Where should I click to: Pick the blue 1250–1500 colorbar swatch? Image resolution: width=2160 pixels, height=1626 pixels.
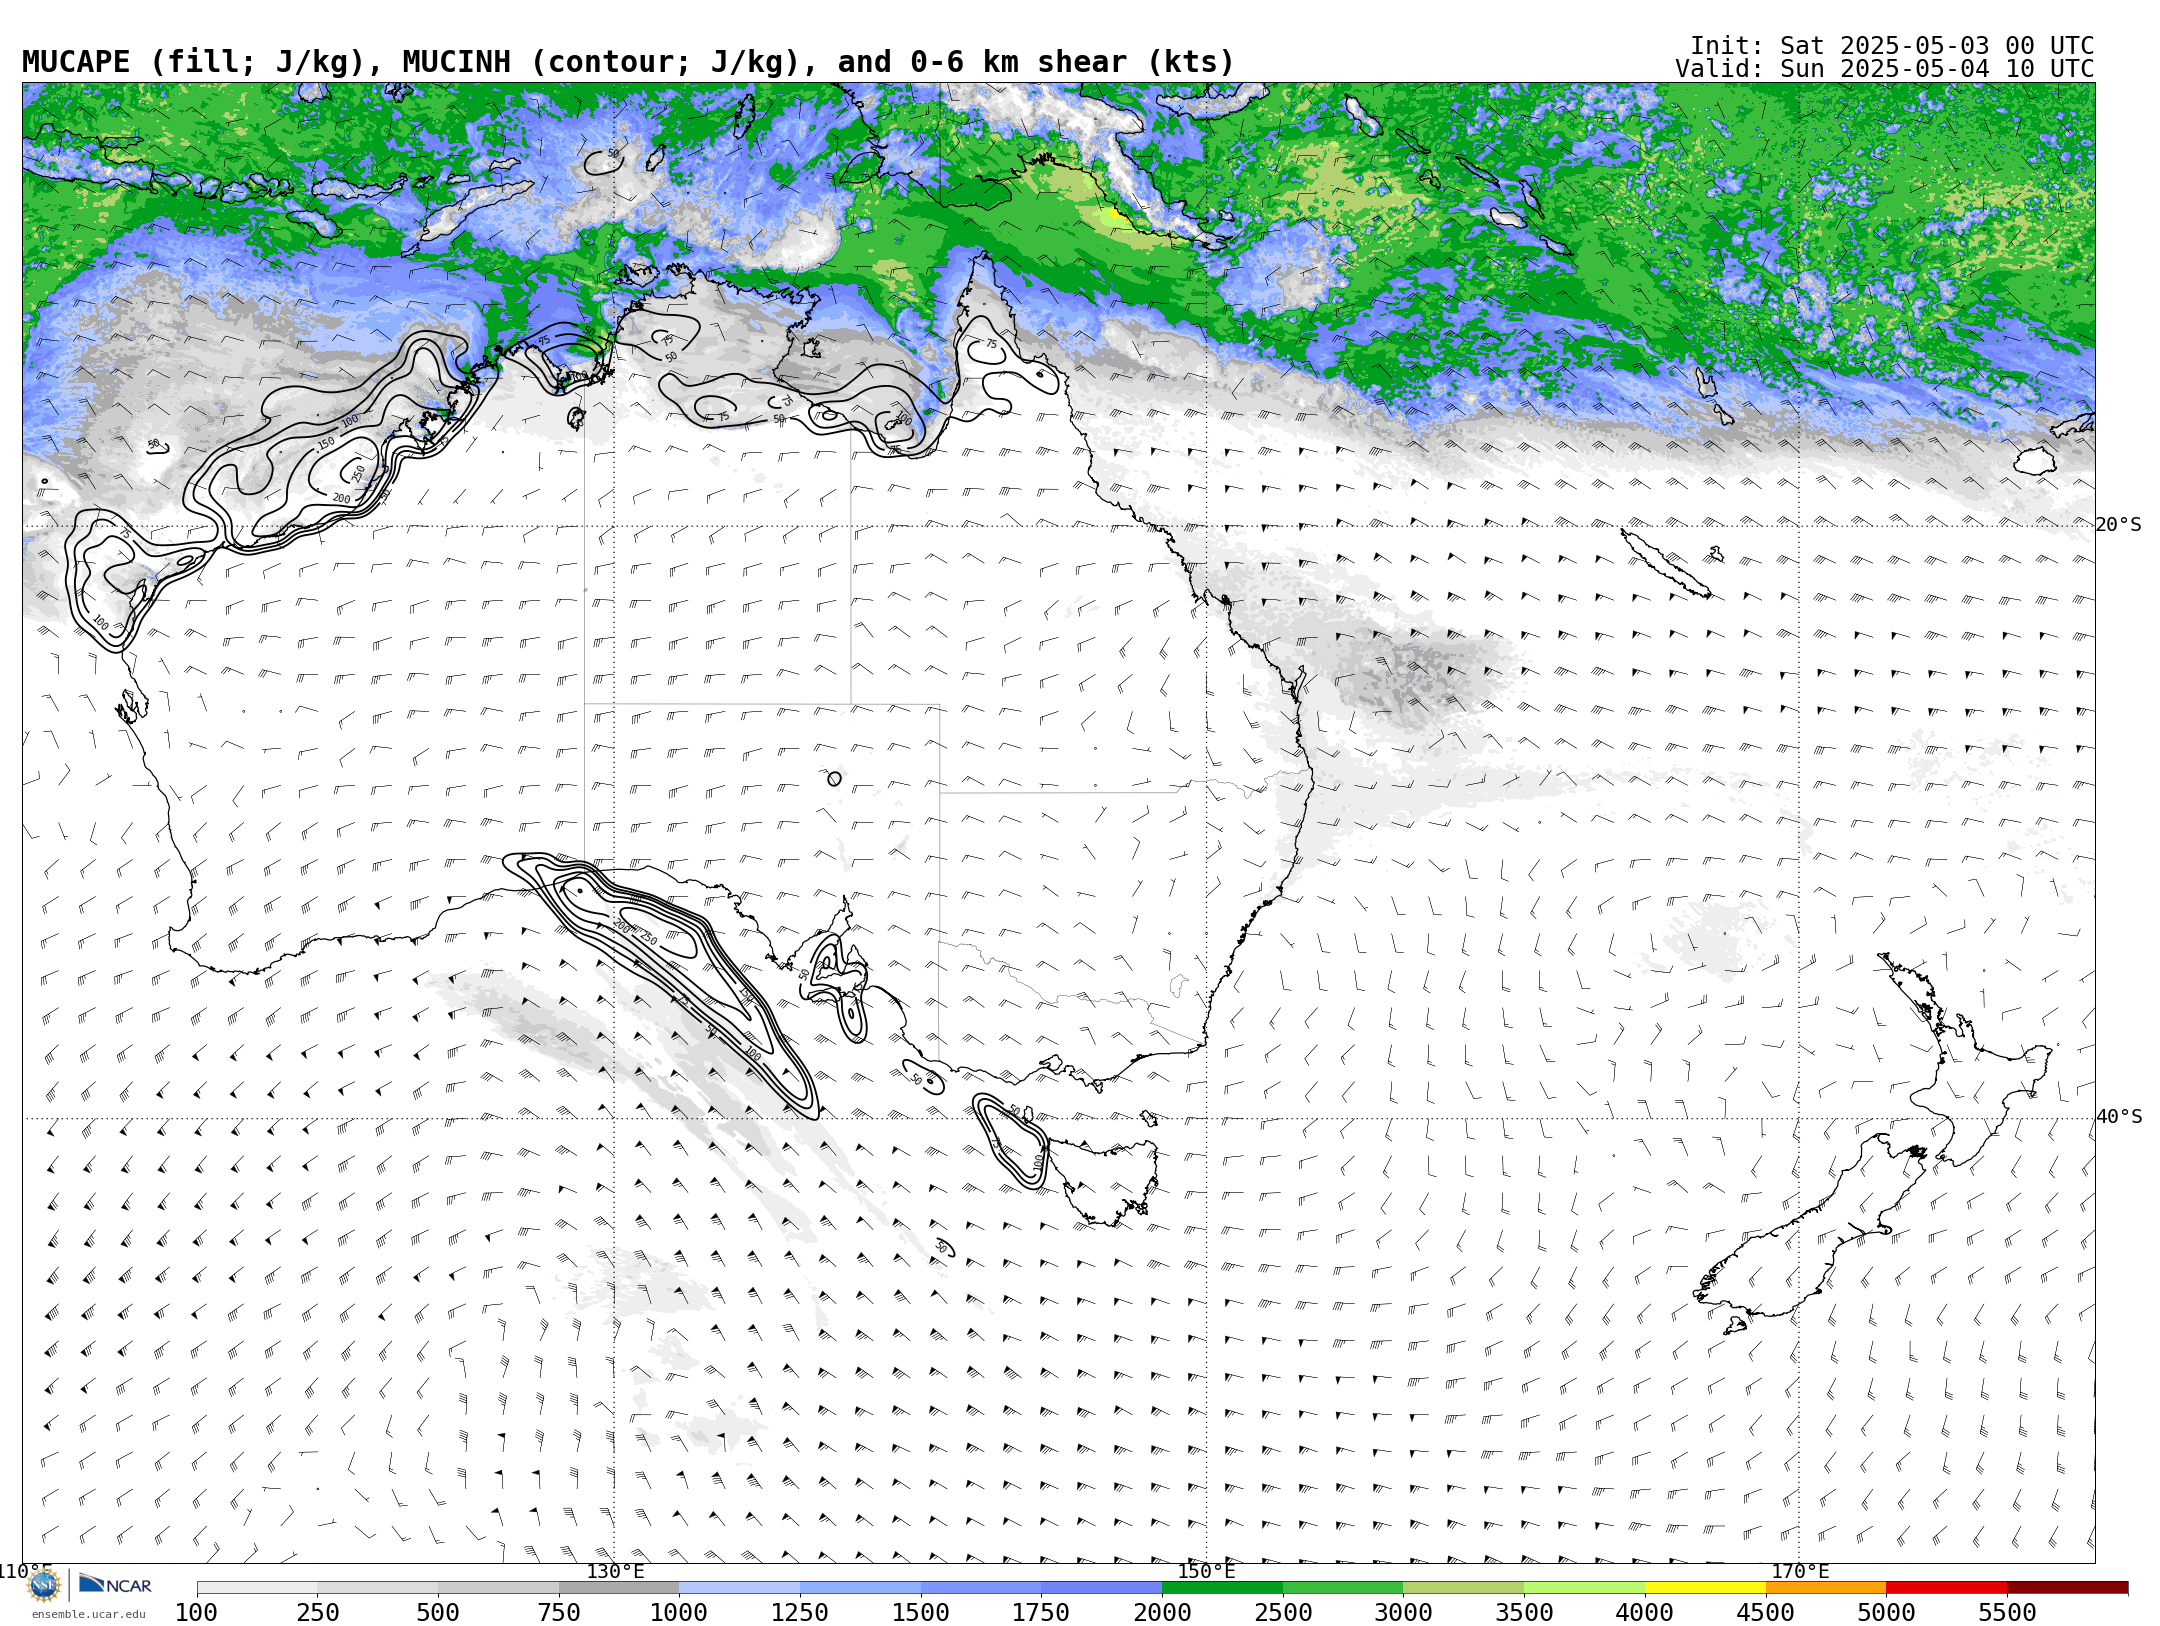click(x=860, y=1588)
